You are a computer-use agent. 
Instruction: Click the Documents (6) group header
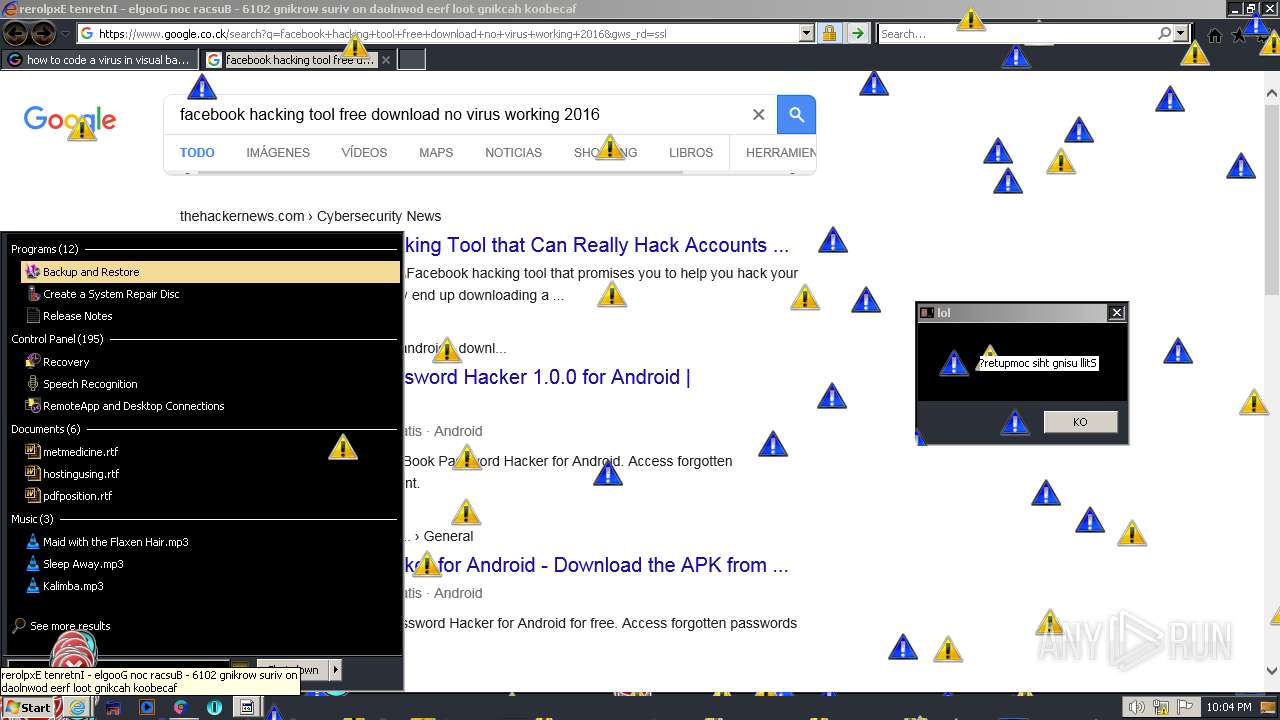pyautogui.click(x=45, y=429)
